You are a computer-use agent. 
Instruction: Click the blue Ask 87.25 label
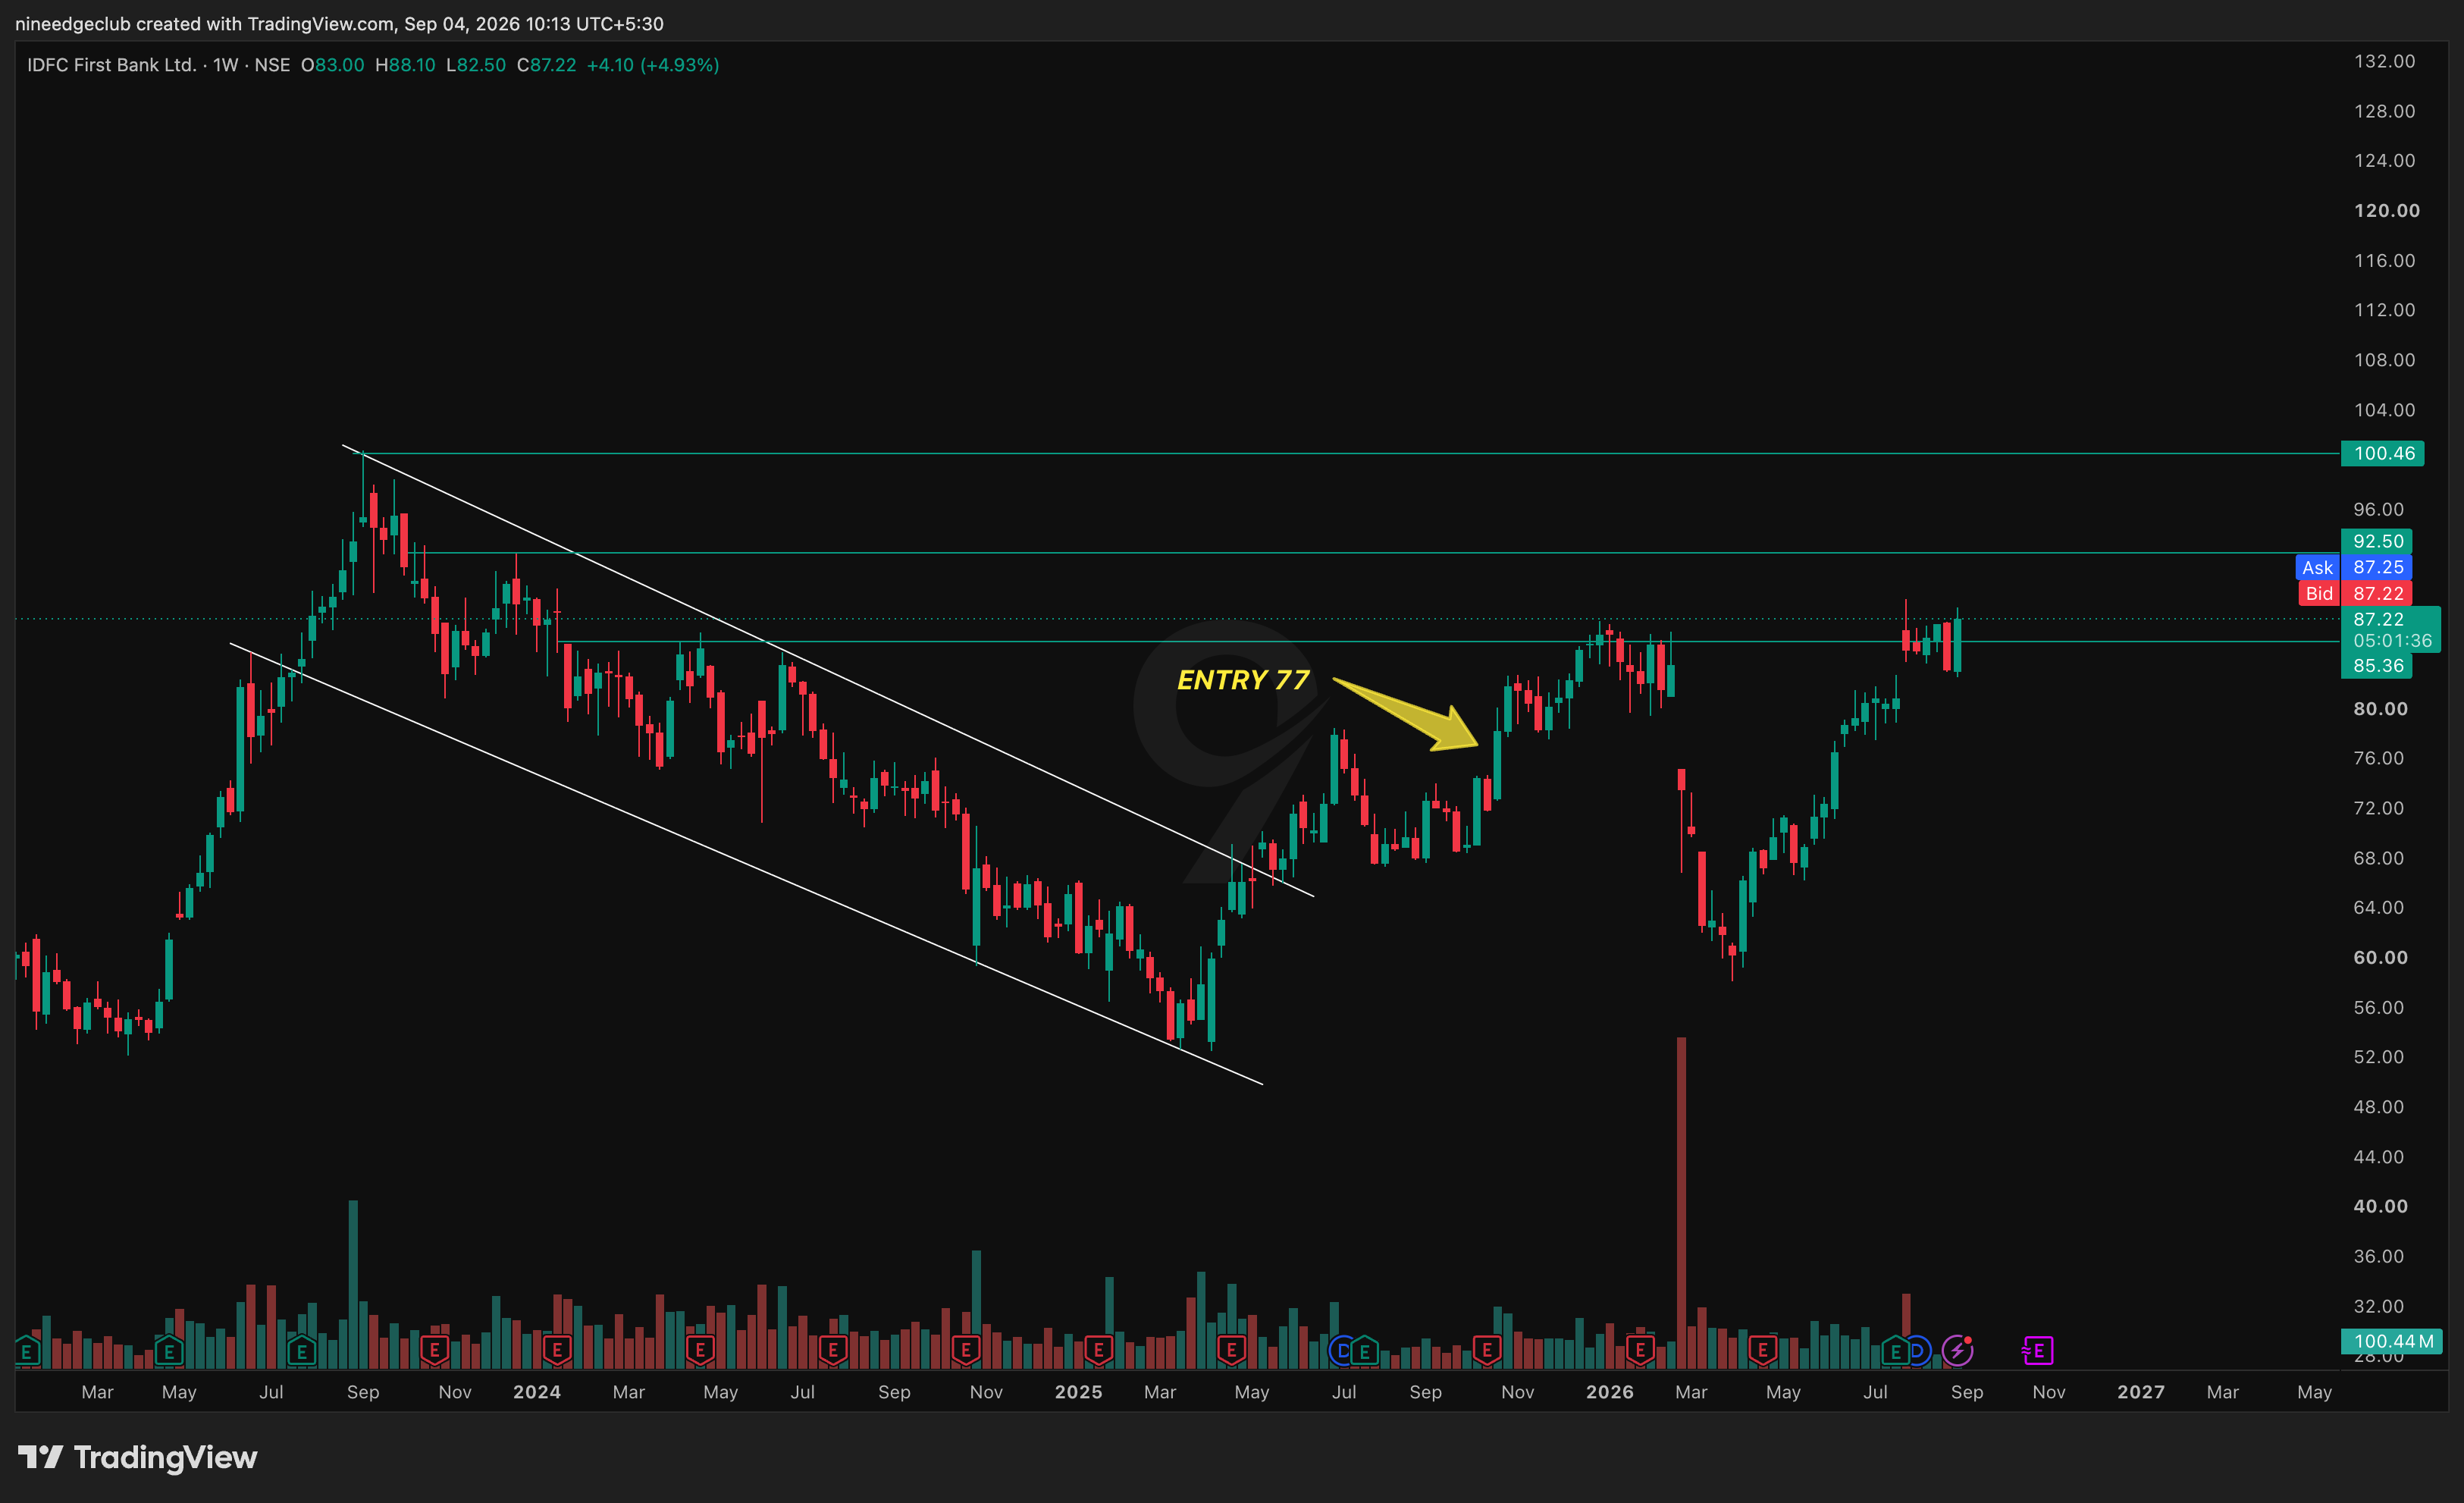[2353, 567]
